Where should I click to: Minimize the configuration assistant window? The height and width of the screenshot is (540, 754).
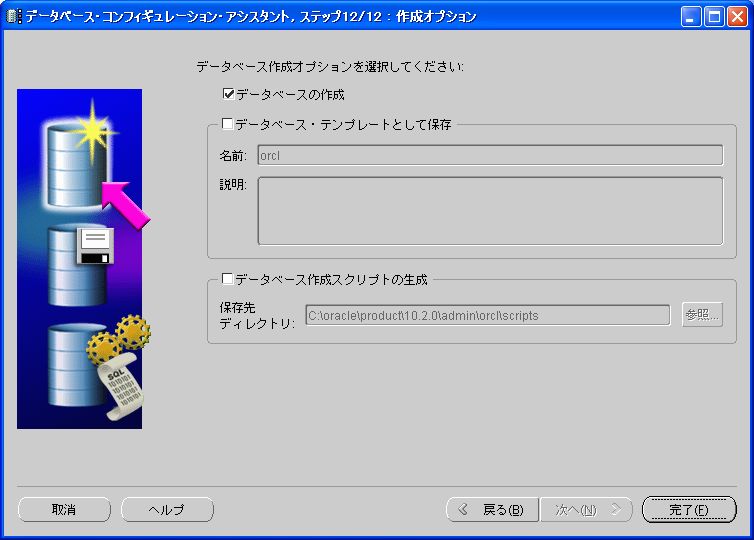point(691,17)
